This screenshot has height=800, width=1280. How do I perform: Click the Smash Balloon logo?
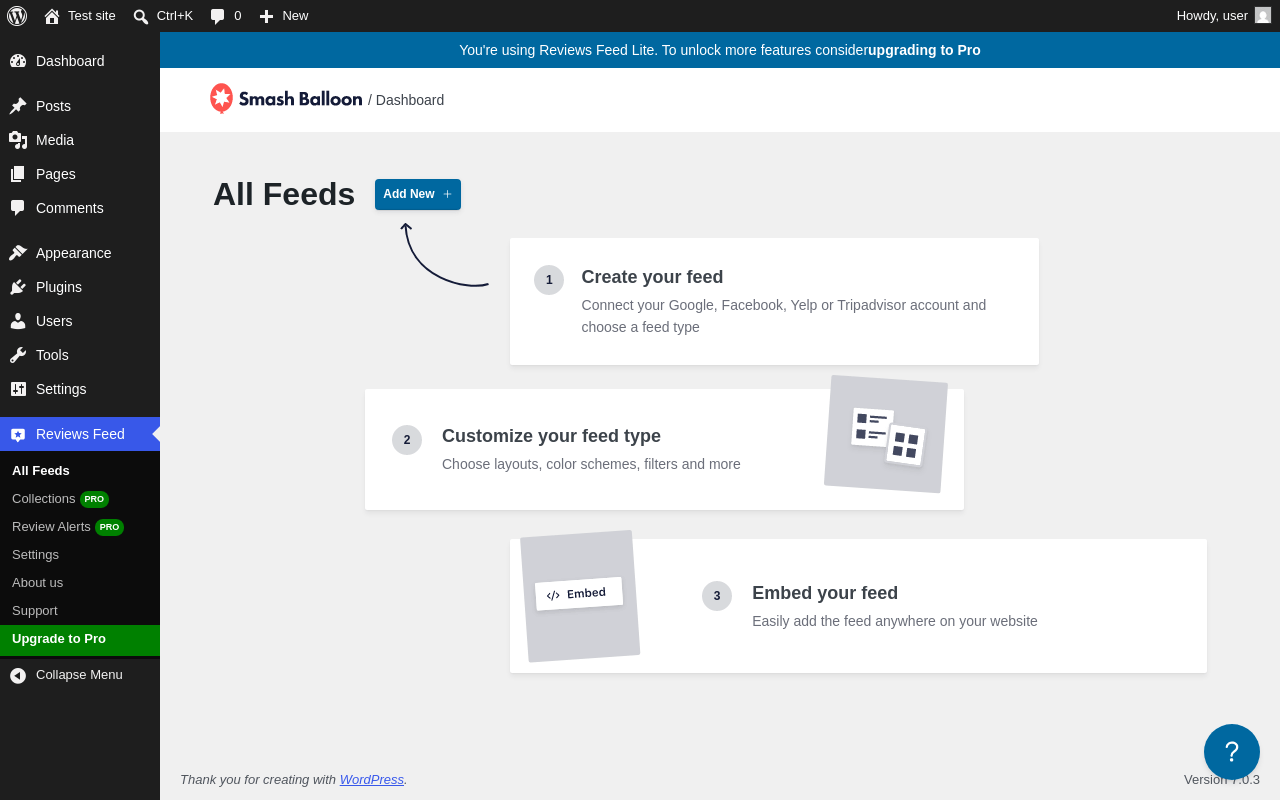pyautogui.click(x=286, y=99)
